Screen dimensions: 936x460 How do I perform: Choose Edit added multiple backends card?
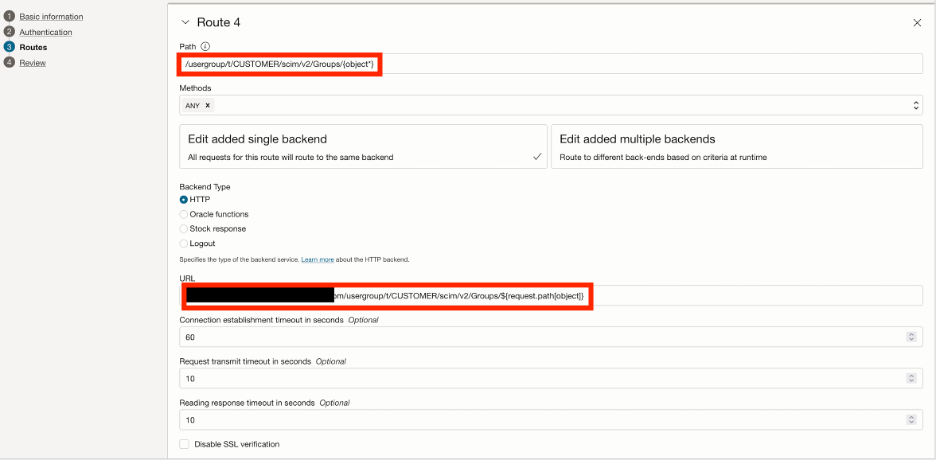pyautogui.click(x=737, y=147)
